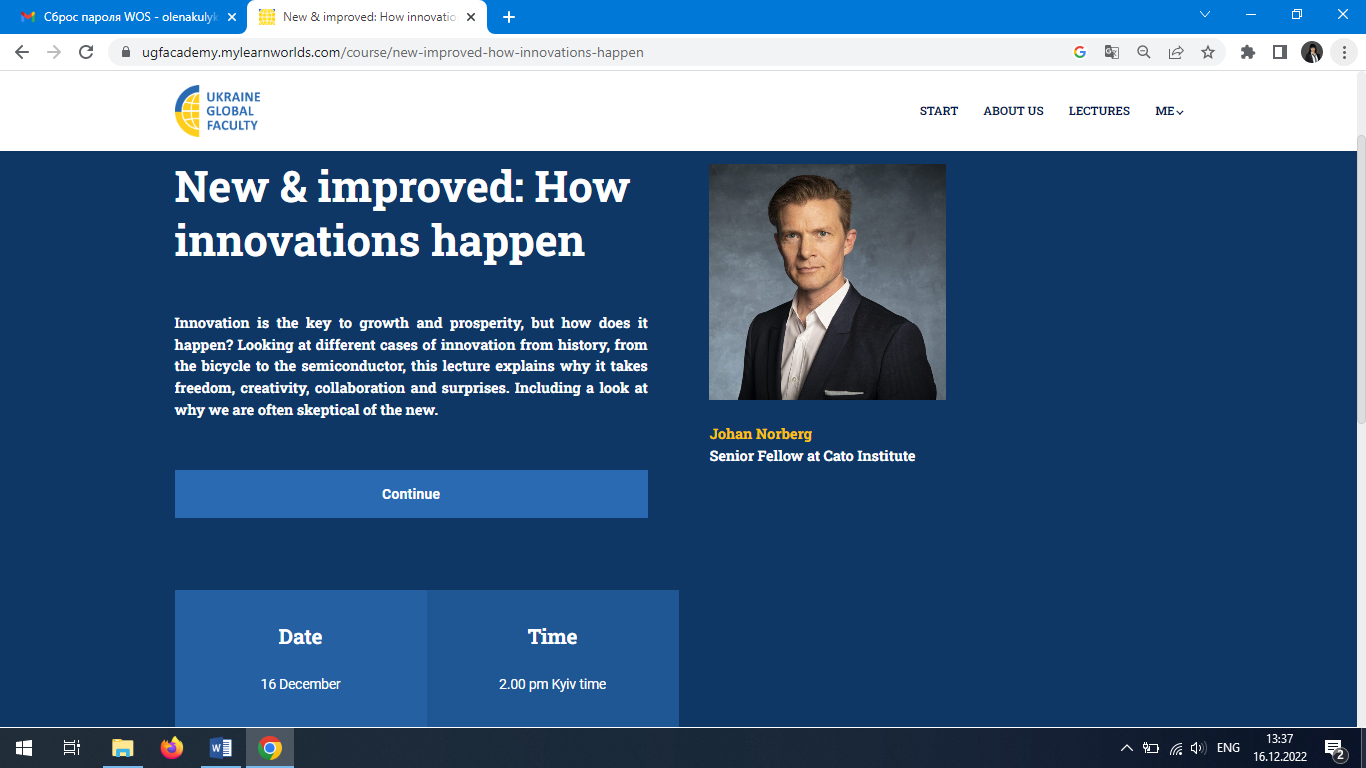Open Johan Norberg speaker name link
Image resolution: width=1366 pixels, height=768 pixels.
tap(761, 434)
